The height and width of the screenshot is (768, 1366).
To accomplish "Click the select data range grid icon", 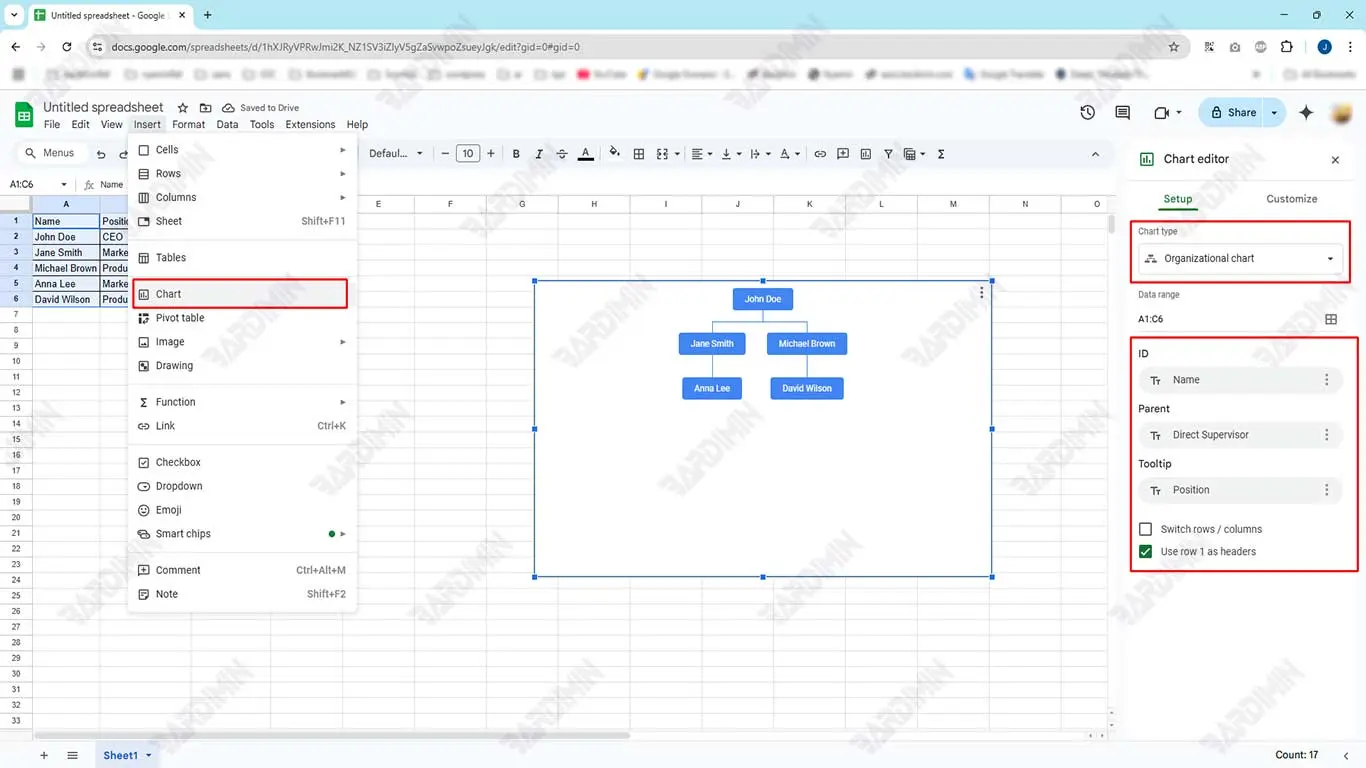I will tap(1331, 319).
